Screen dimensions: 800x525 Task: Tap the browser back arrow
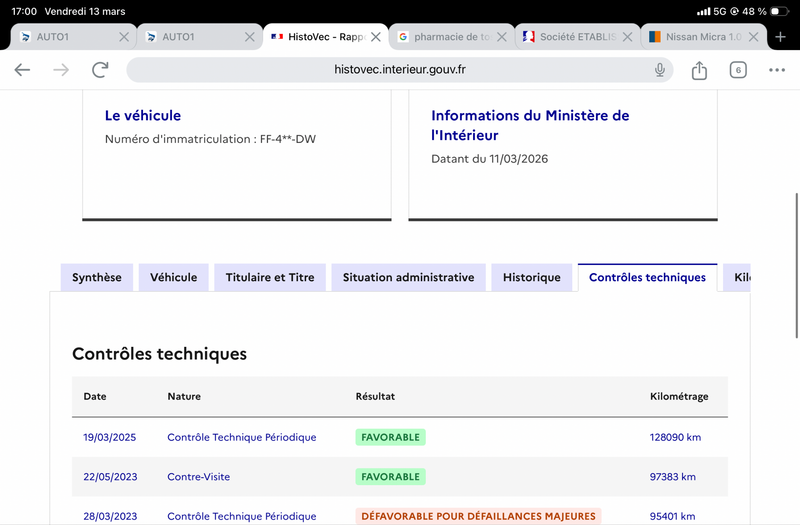(x=22, y=70)
